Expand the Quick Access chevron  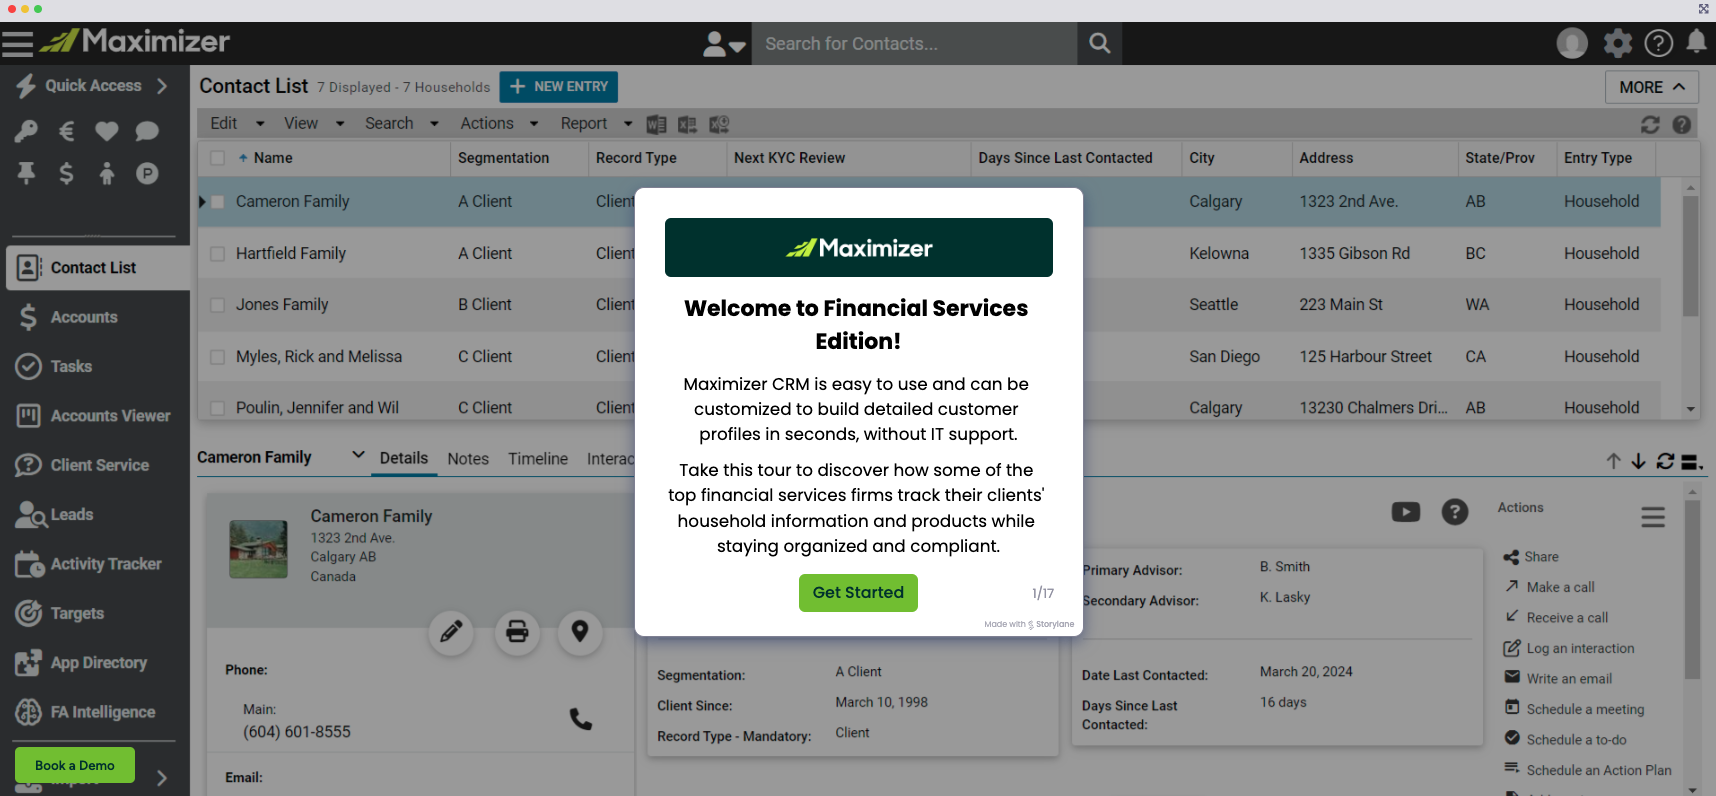coord(162,86)
